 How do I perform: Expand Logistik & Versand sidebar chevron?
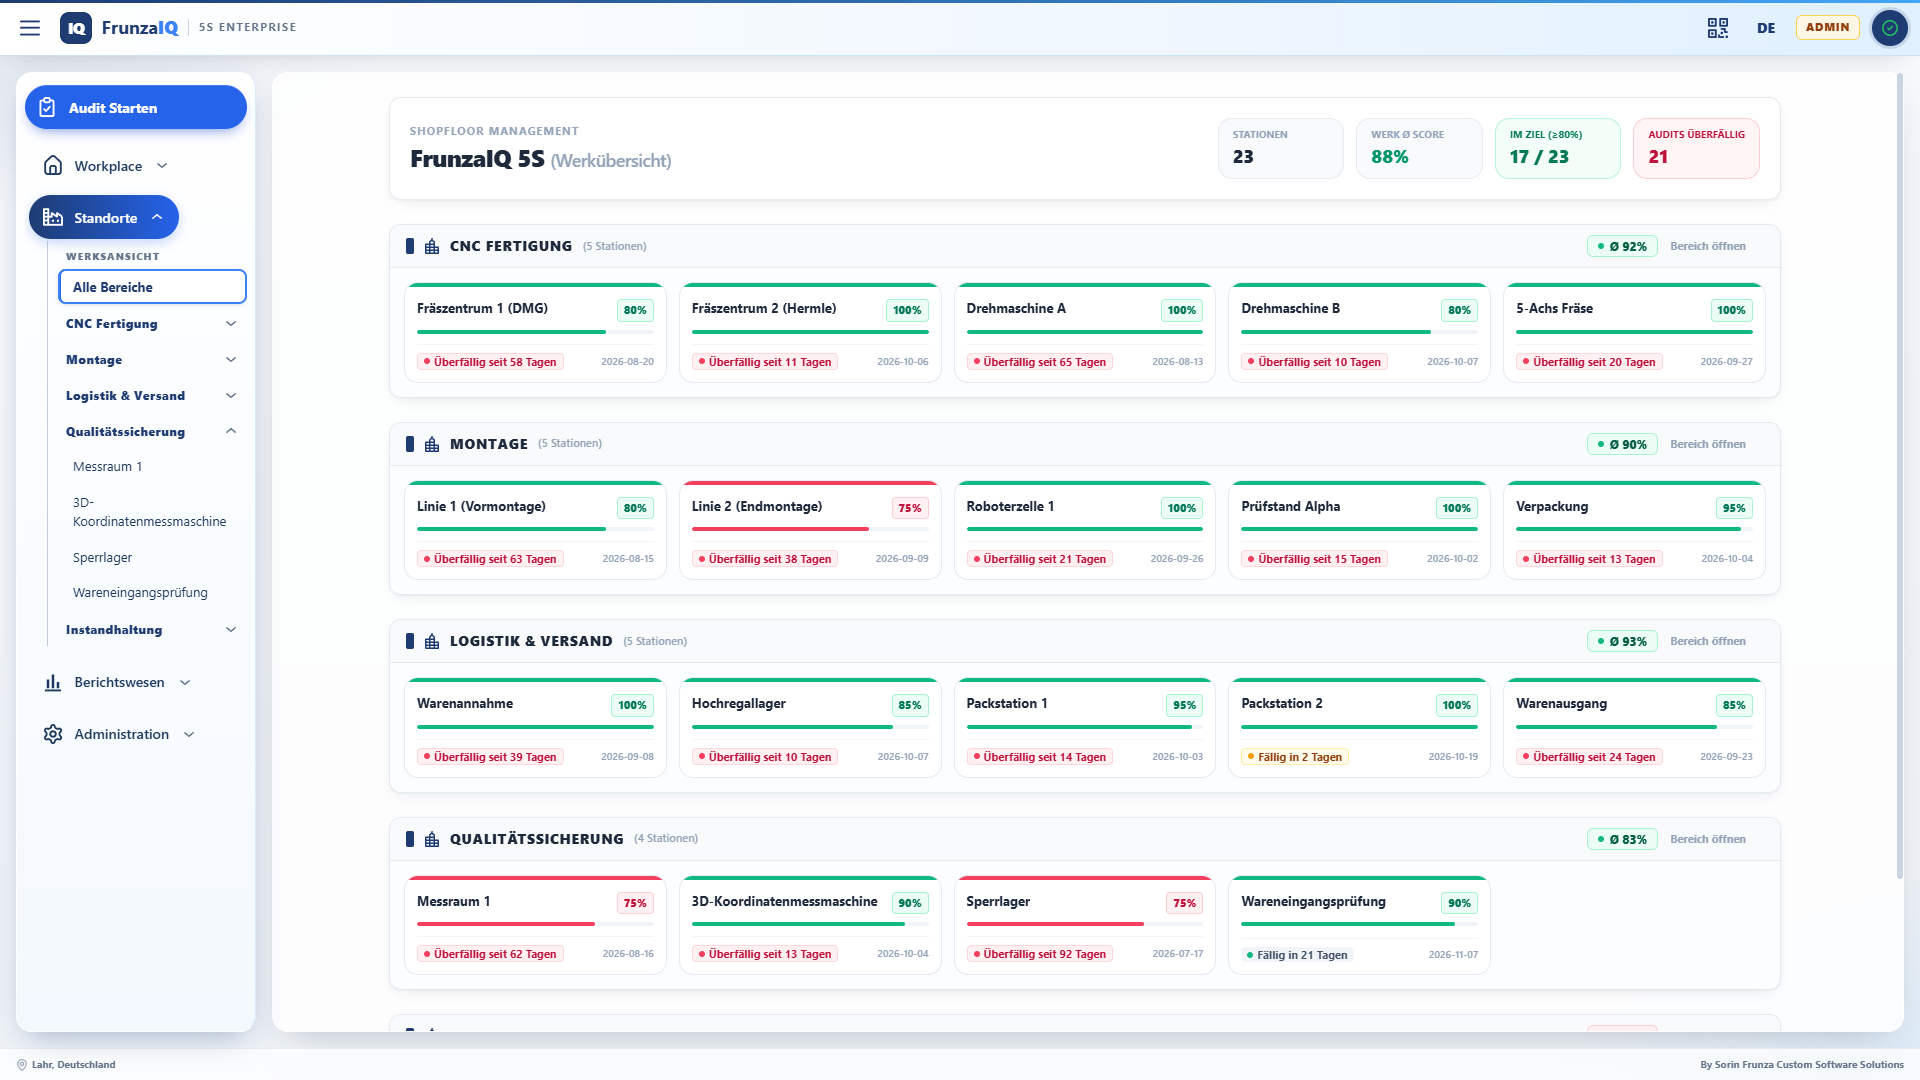tap(231, 396)
